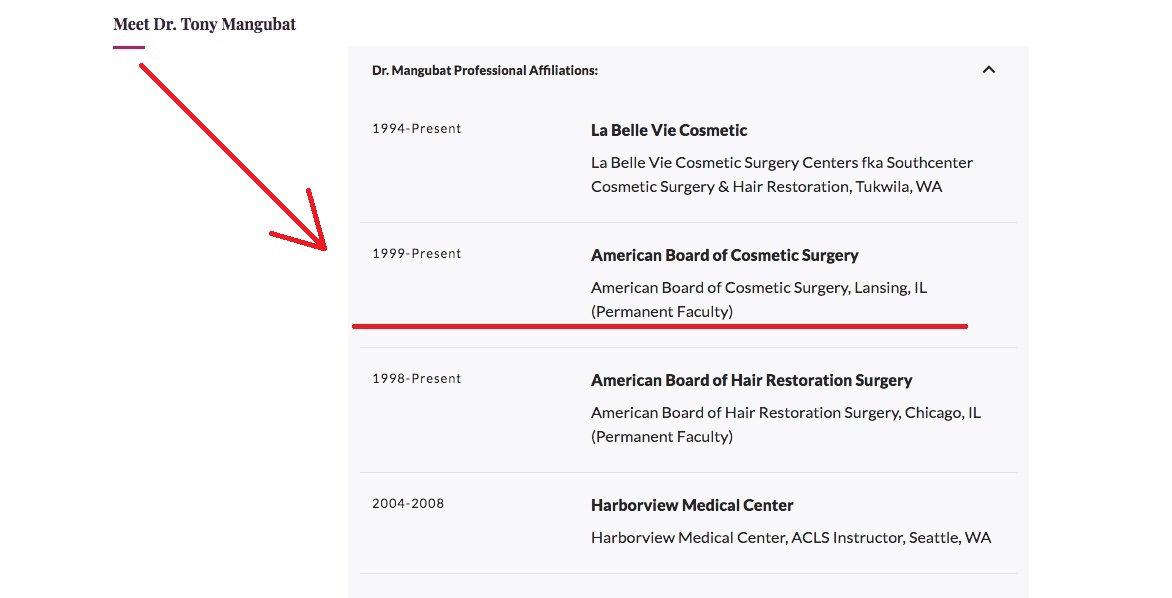Click the American Board of Cosmetic Surgery title

tap(724, 256)
